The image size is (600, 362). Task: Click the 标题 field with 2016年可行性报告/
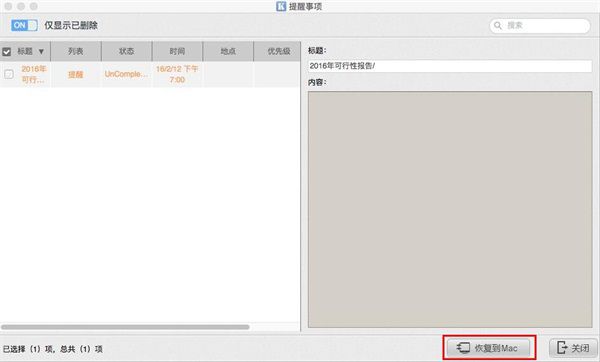(x=450, y=66)
